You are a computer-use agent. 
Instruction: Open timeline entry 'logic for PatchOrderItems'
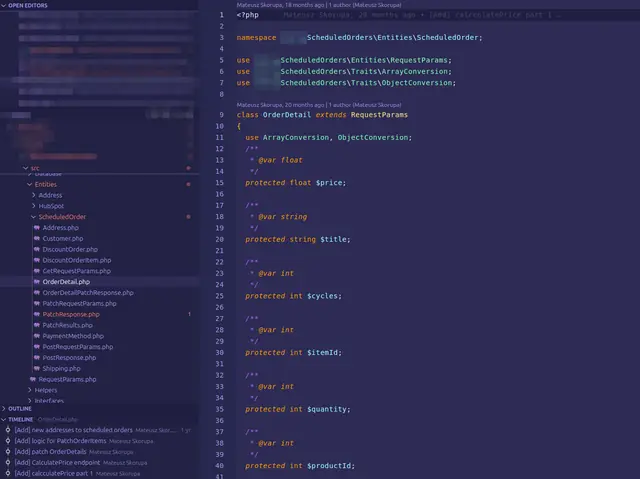tap(60, 441)
